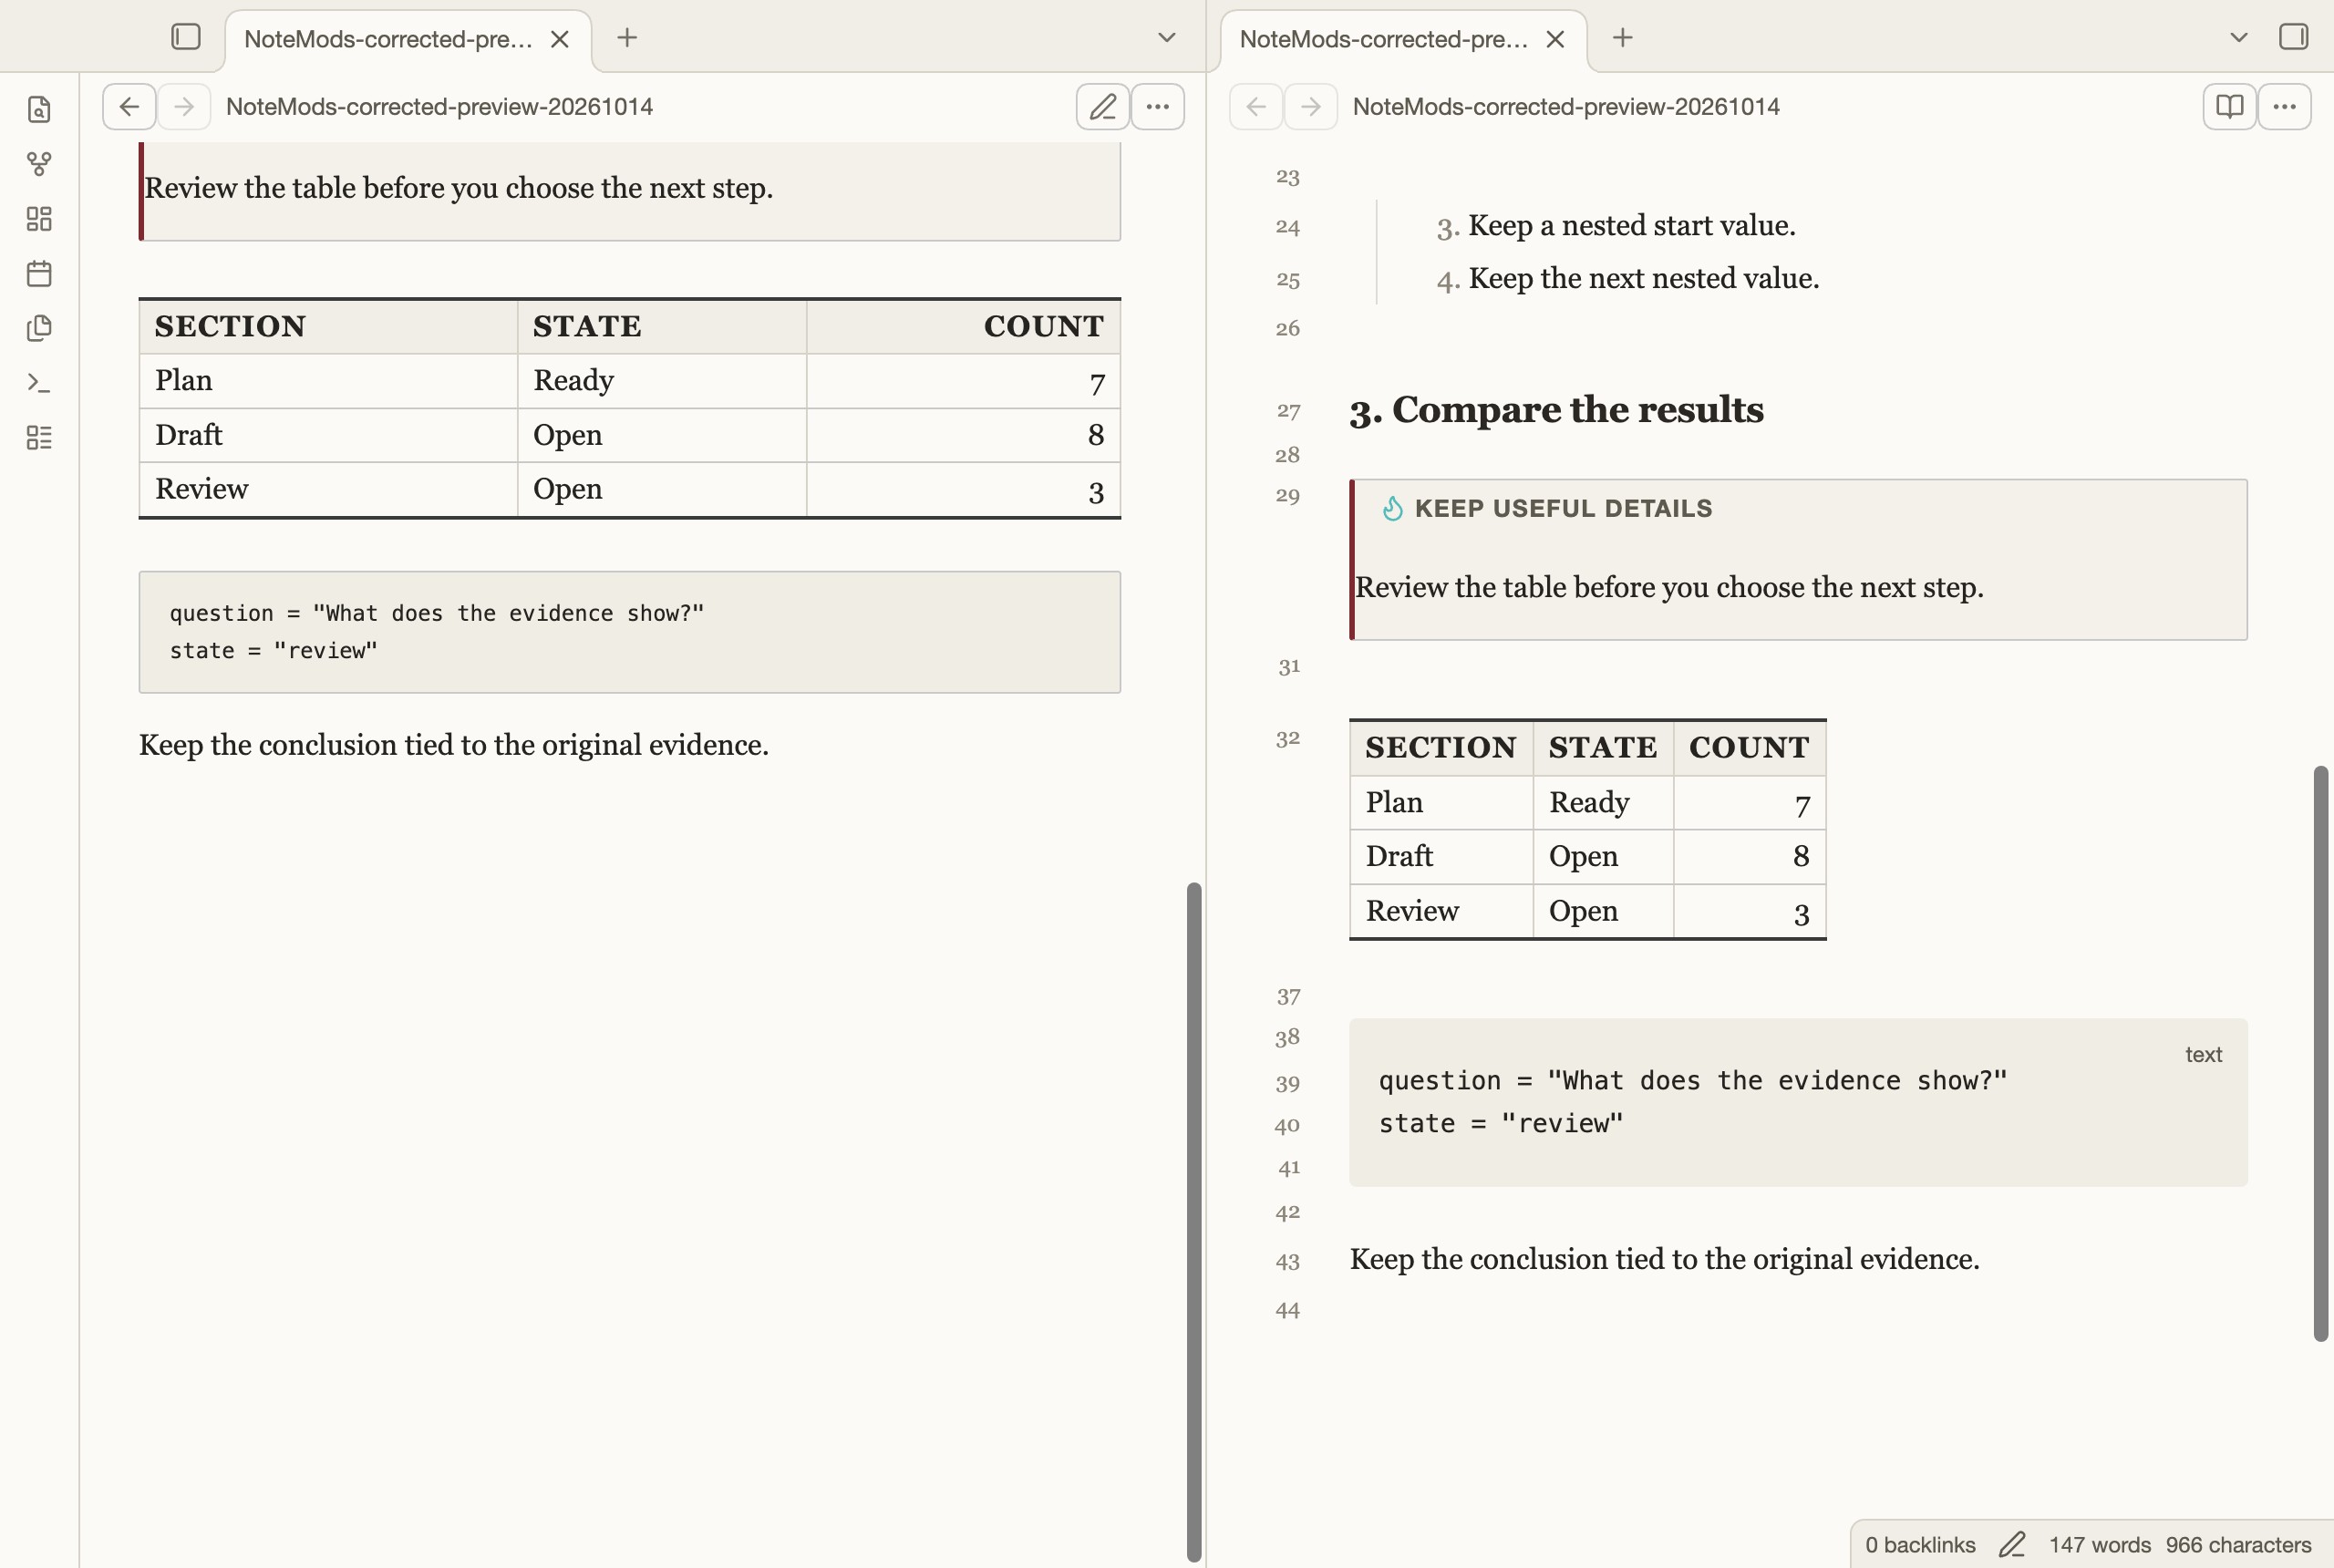Switch right pane to reading view
Image resolution: width=2334 pixels, height=1568 pixels.
click(x=2229, y=106)
